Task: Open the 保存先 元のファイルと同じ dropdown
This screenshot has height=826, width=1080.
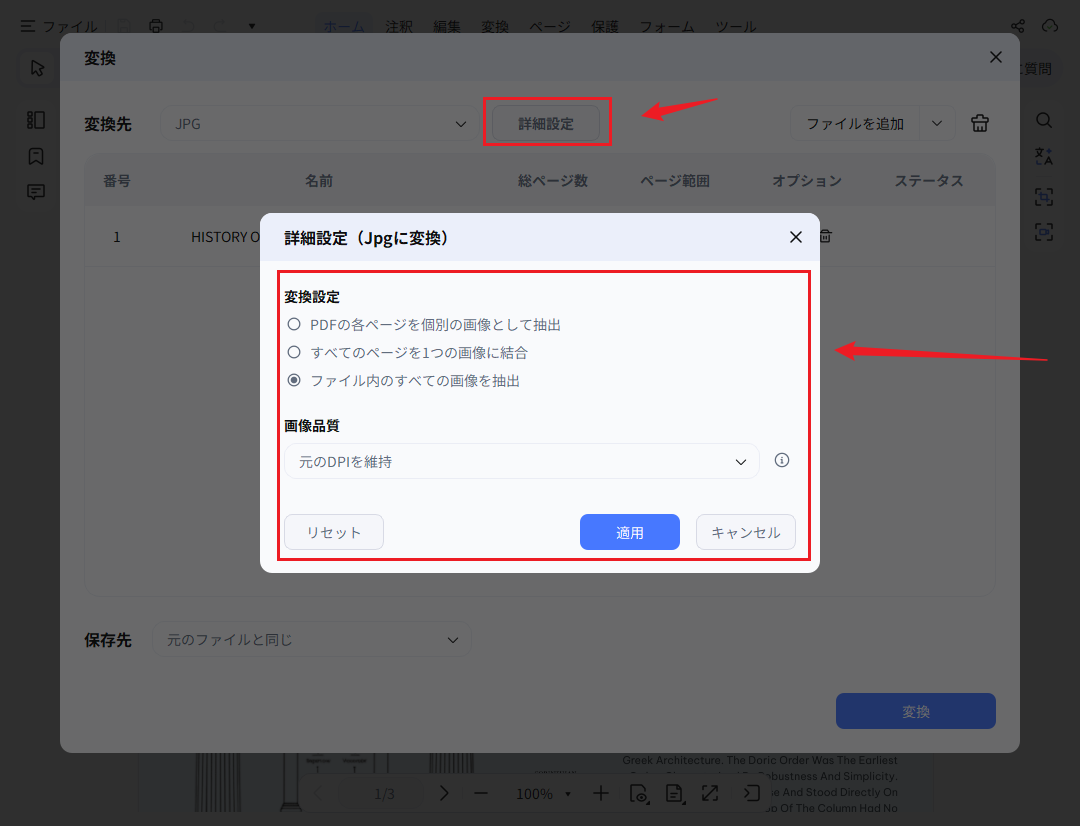Action: click(312, 639)
